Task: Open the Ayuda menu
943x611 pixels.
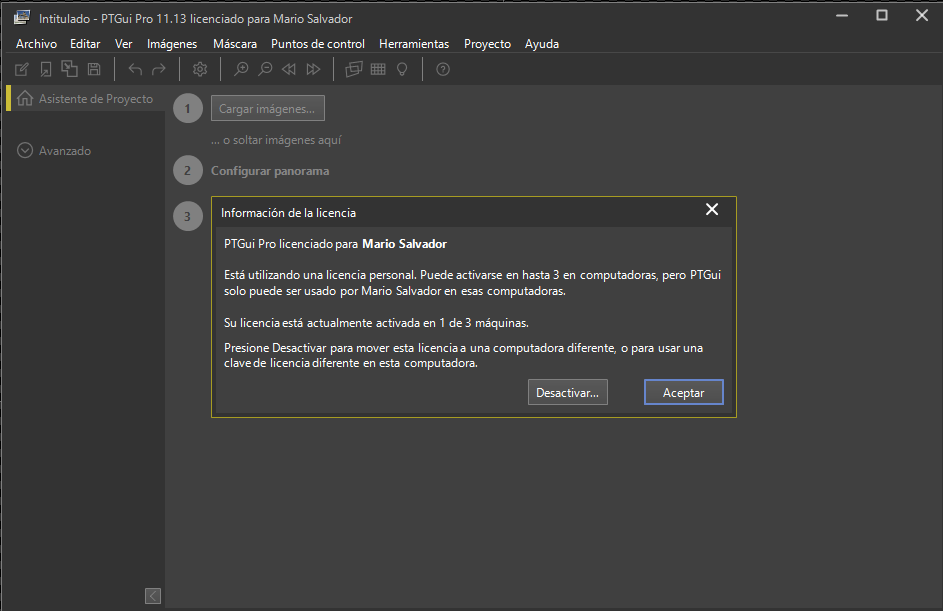Action: click(542, 44)
